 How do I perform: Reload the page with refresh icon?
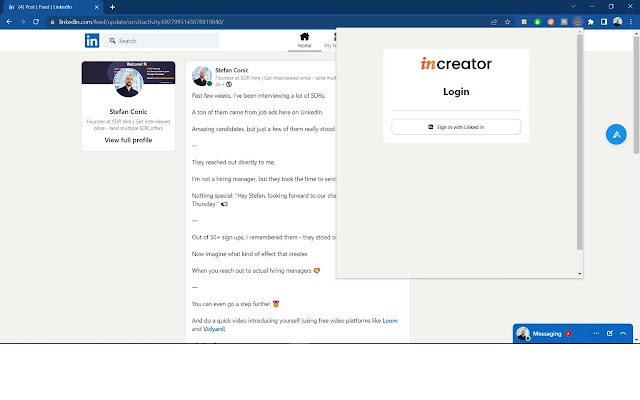click(x=36, y=22)
